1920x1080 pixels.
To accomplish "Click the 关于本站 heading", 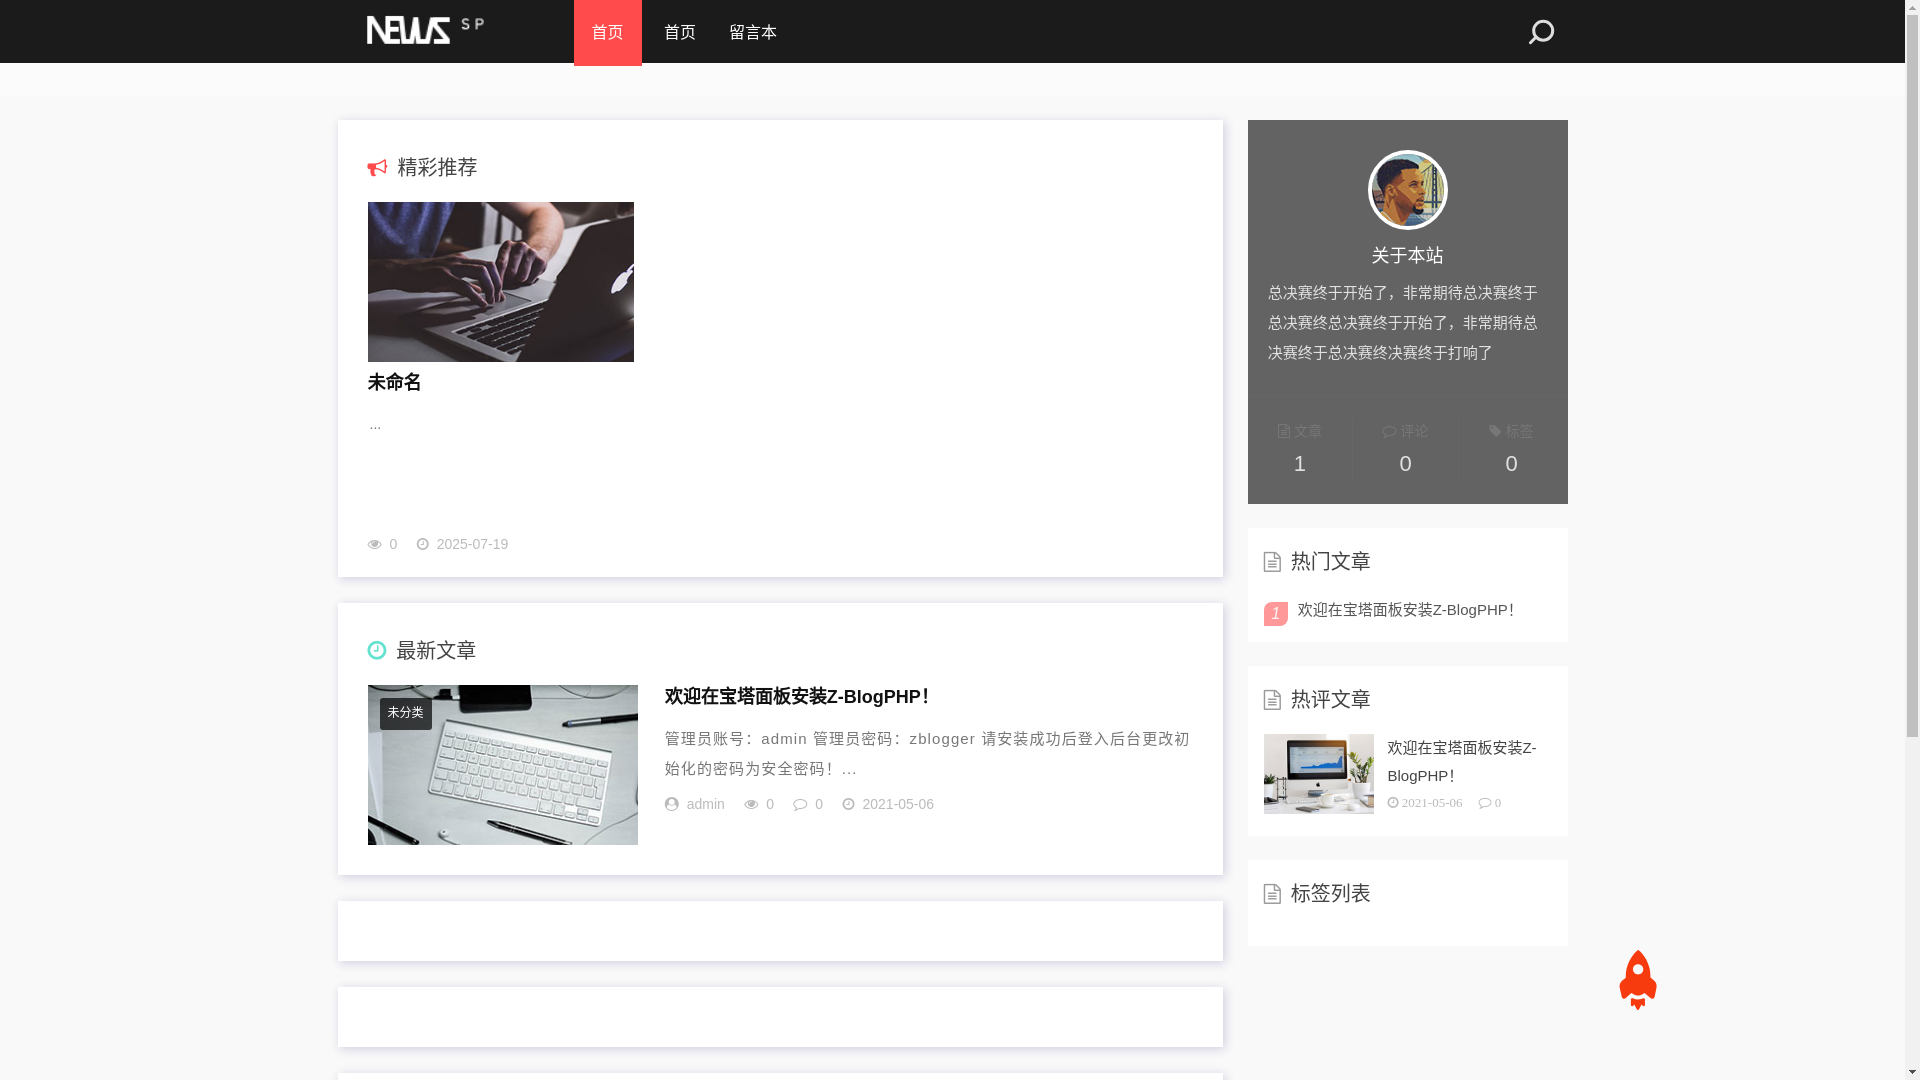I will (x=1408, y=255).
